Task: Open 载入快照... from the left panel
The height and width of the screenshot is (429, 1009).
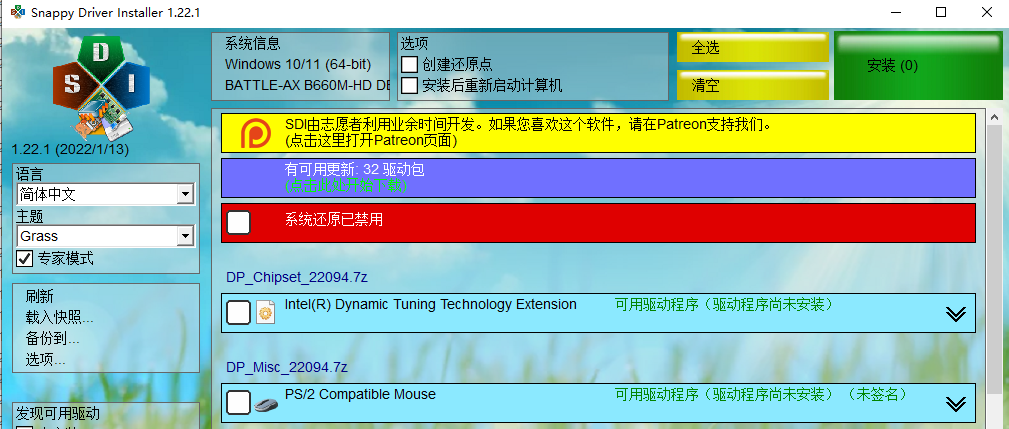Action: click(60, 318)
